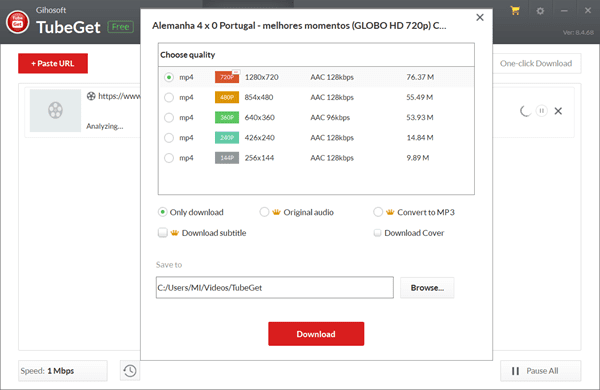Click the 76.37 M file size
Screen dimensions: 600x390
420,77
